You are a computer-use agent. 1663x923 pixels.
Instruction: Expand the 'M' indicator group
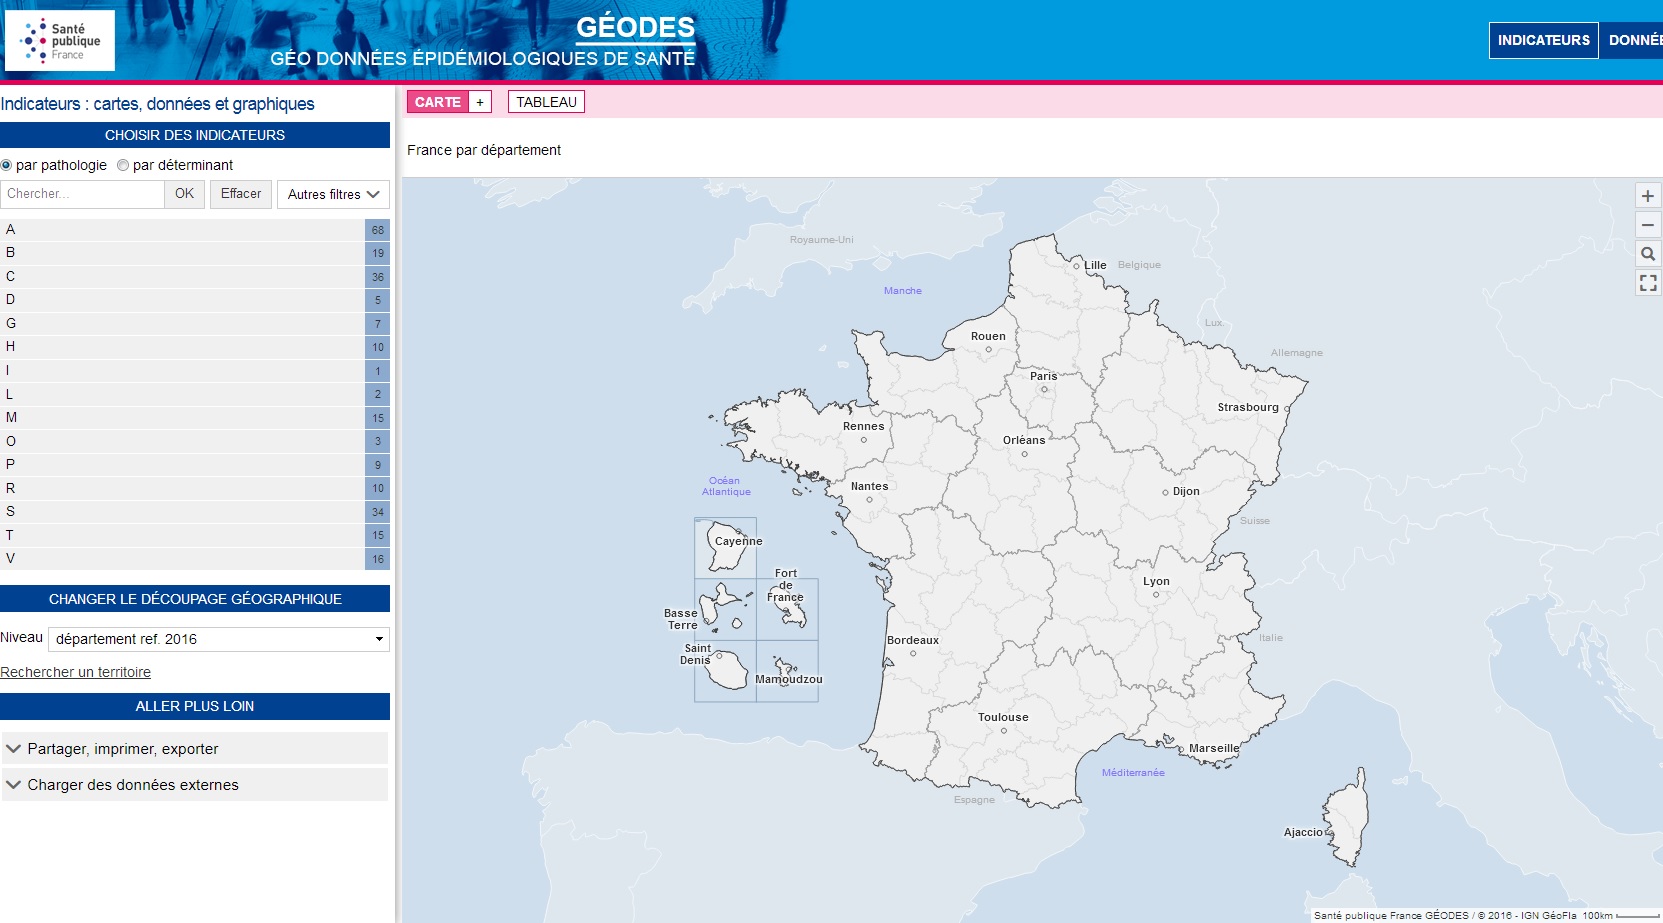click(x=195, y=417)
